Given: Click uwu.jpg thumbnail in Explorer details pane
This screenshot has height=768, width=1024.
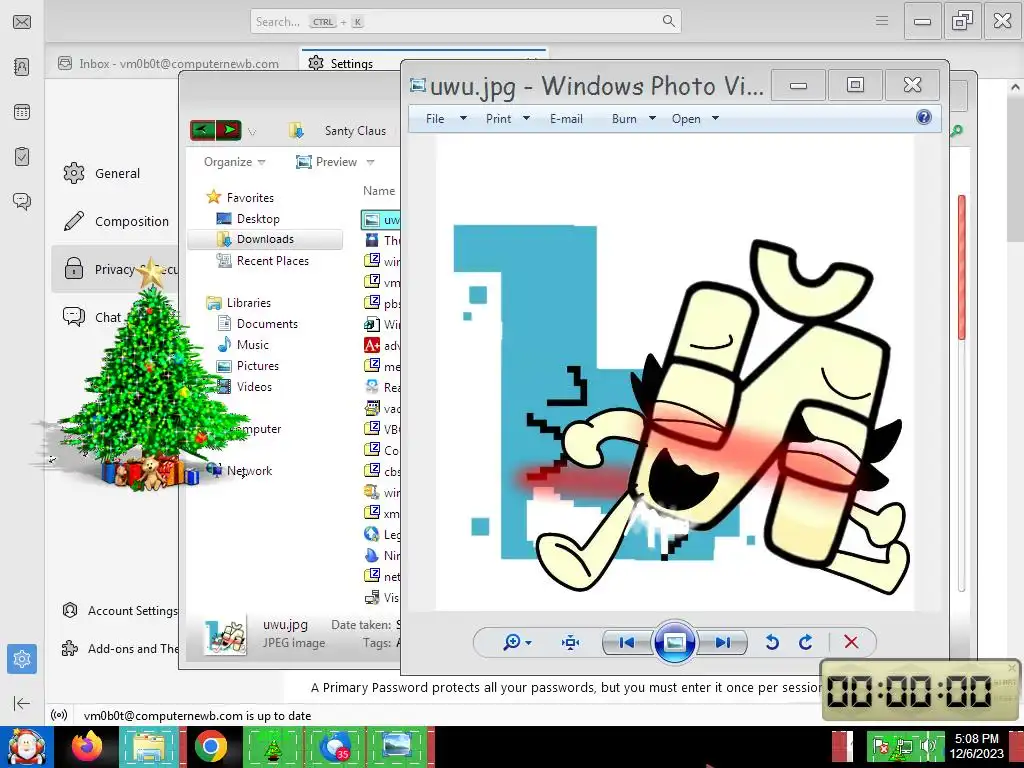Looking at the screenshot, I should coord(226,636).
